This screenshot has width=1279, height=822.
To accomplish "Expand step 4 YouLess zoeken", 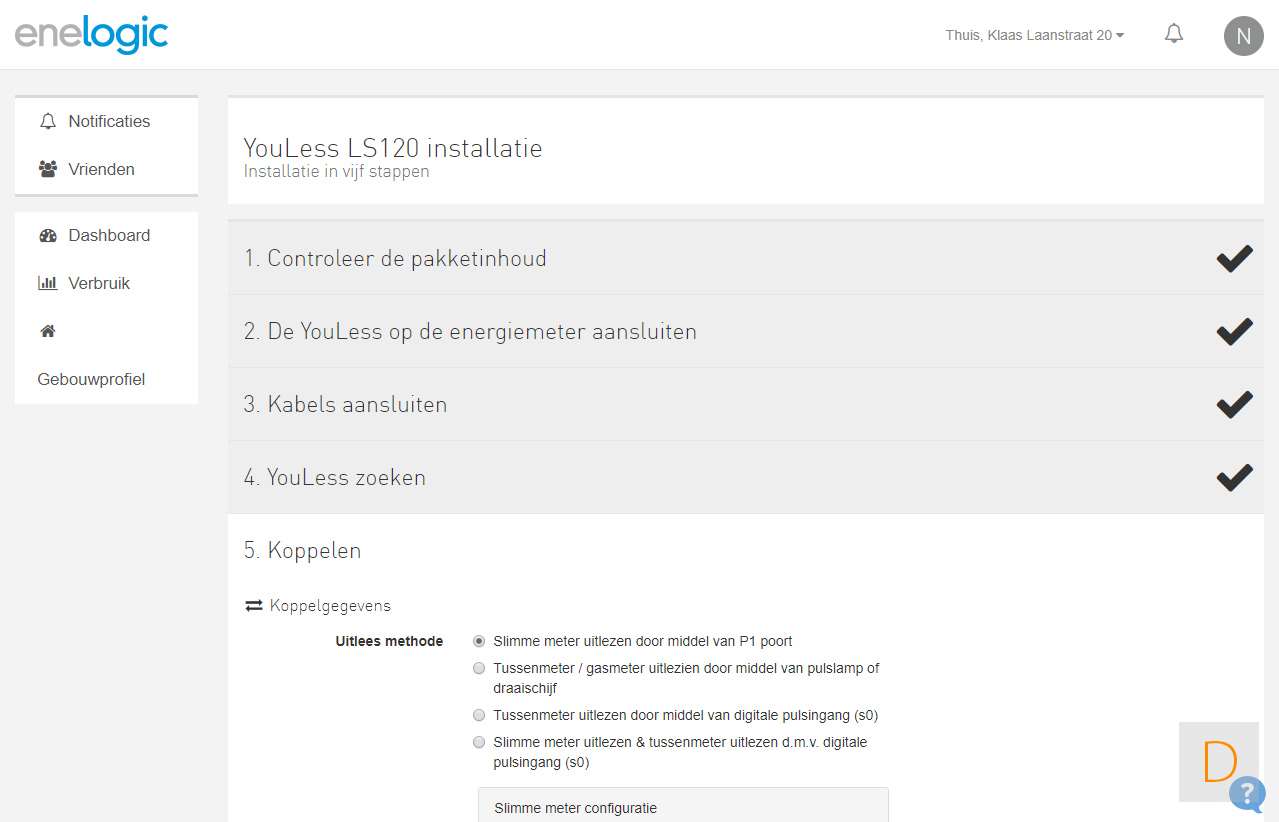I will pos(336,477).
